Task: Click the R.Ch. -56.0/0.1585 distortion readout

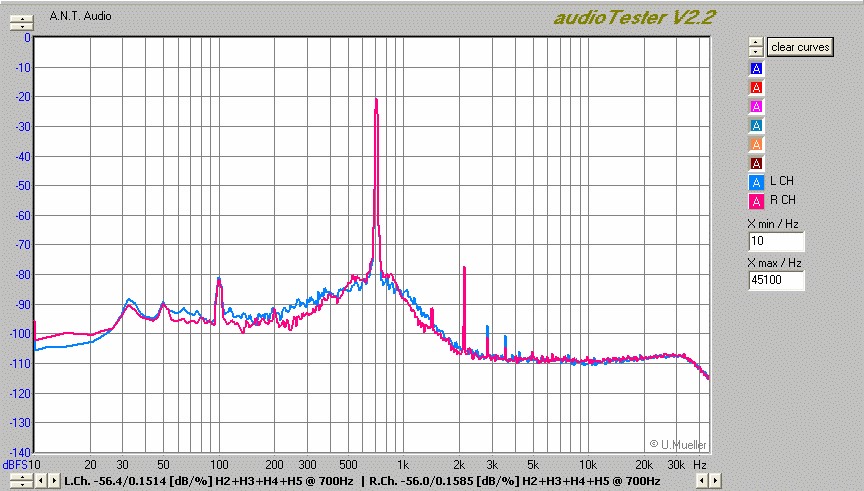Action: click(515, 481)
